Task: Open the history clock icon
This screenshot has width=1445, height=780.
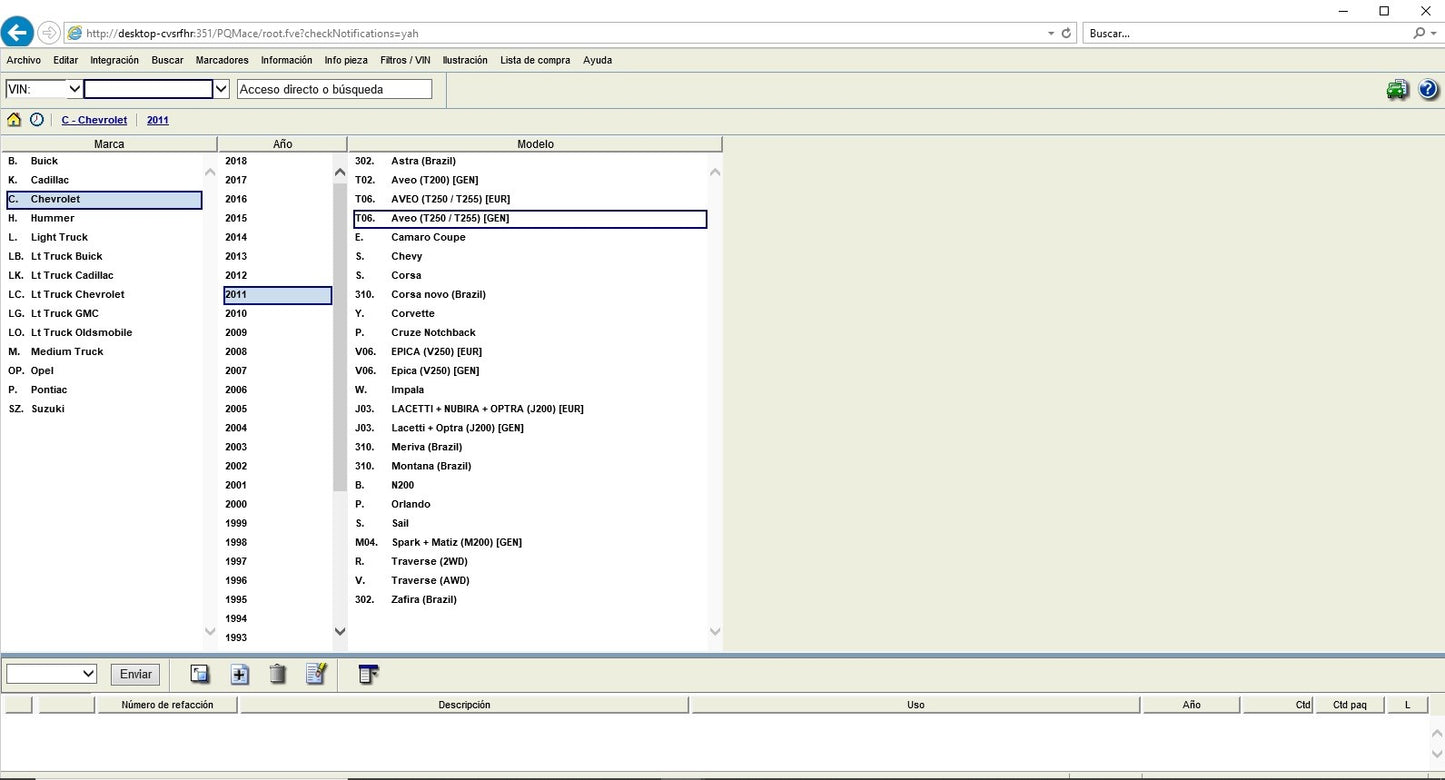Action: point(37,120)
